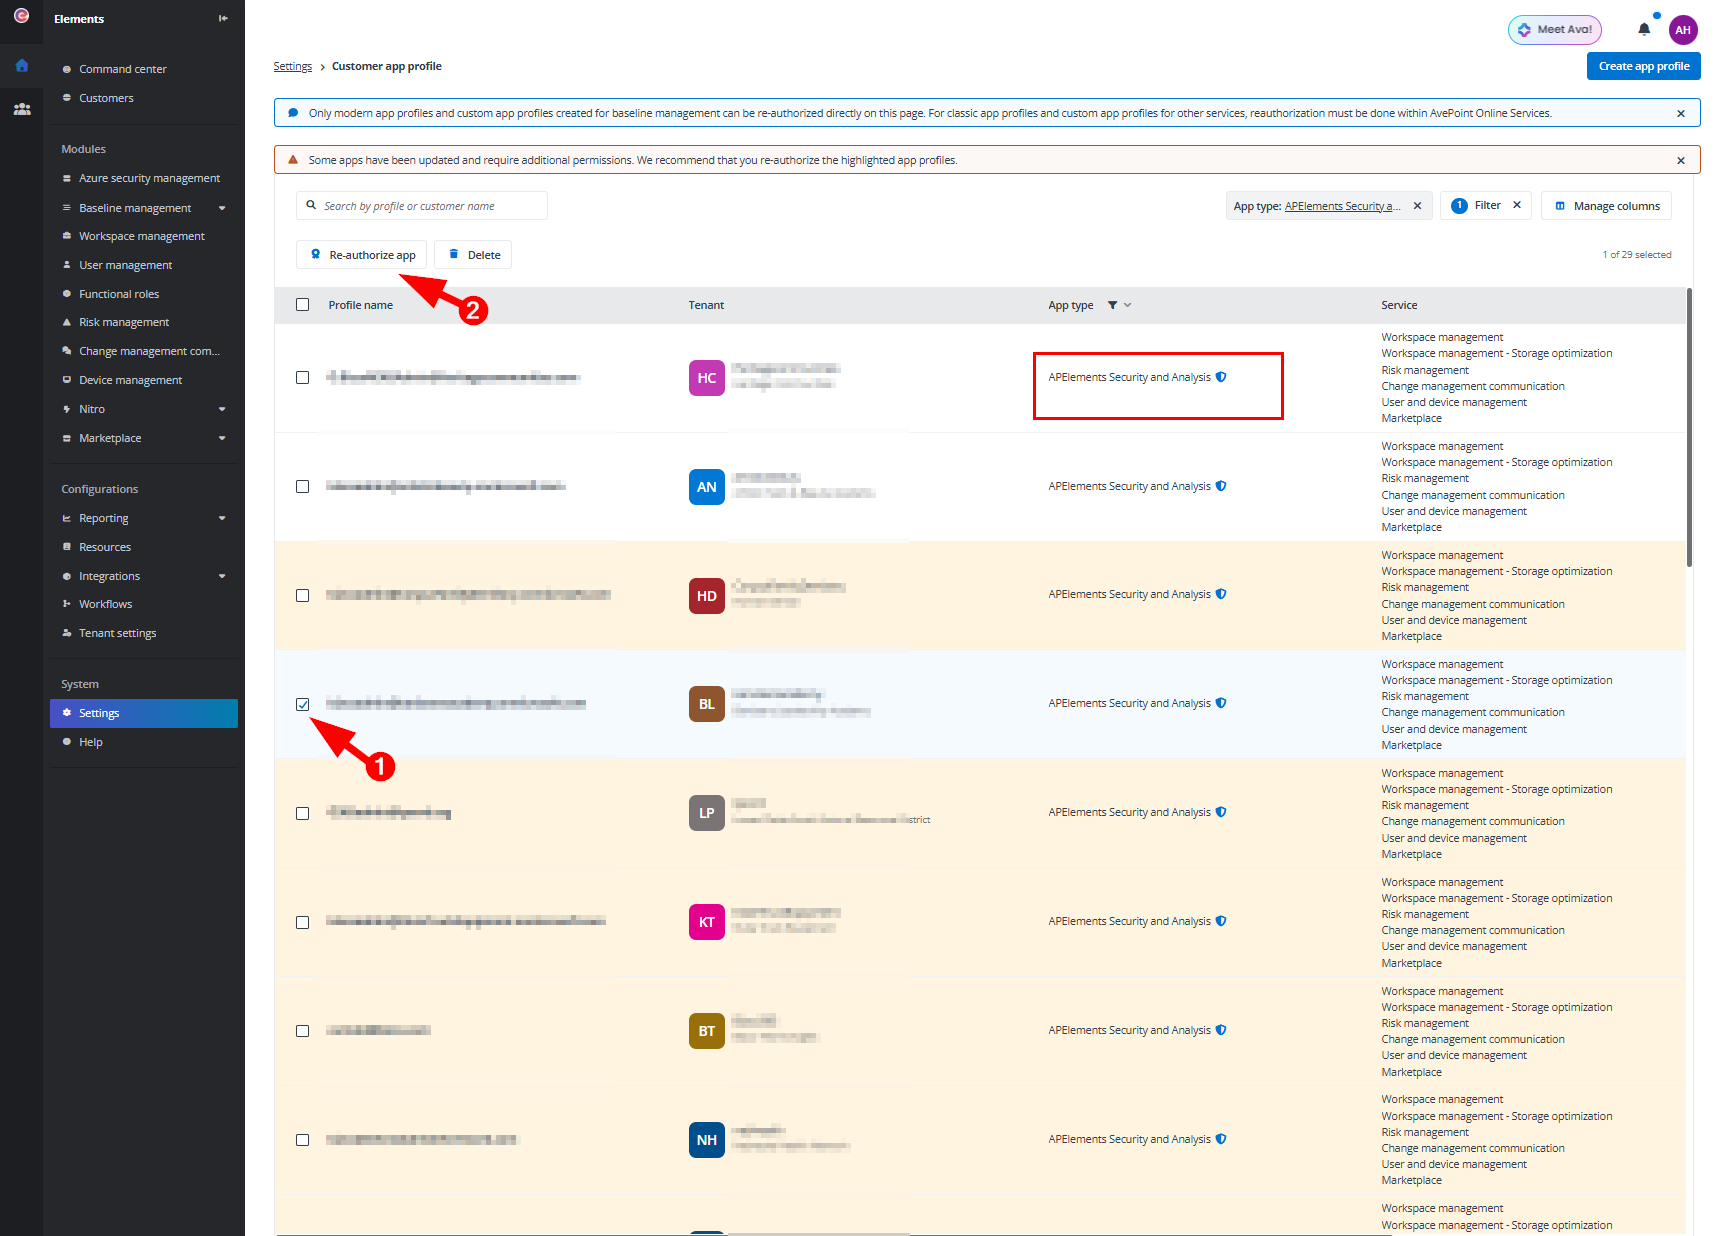Click the HC tenant avatar
The image size is (1715, 1236).
coord(707,378)
